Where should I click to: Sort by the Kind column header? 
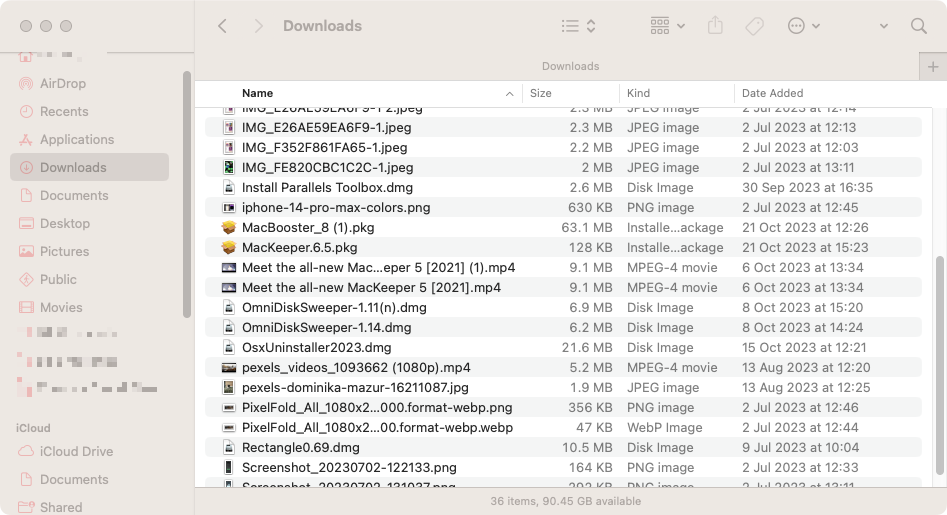638,93
